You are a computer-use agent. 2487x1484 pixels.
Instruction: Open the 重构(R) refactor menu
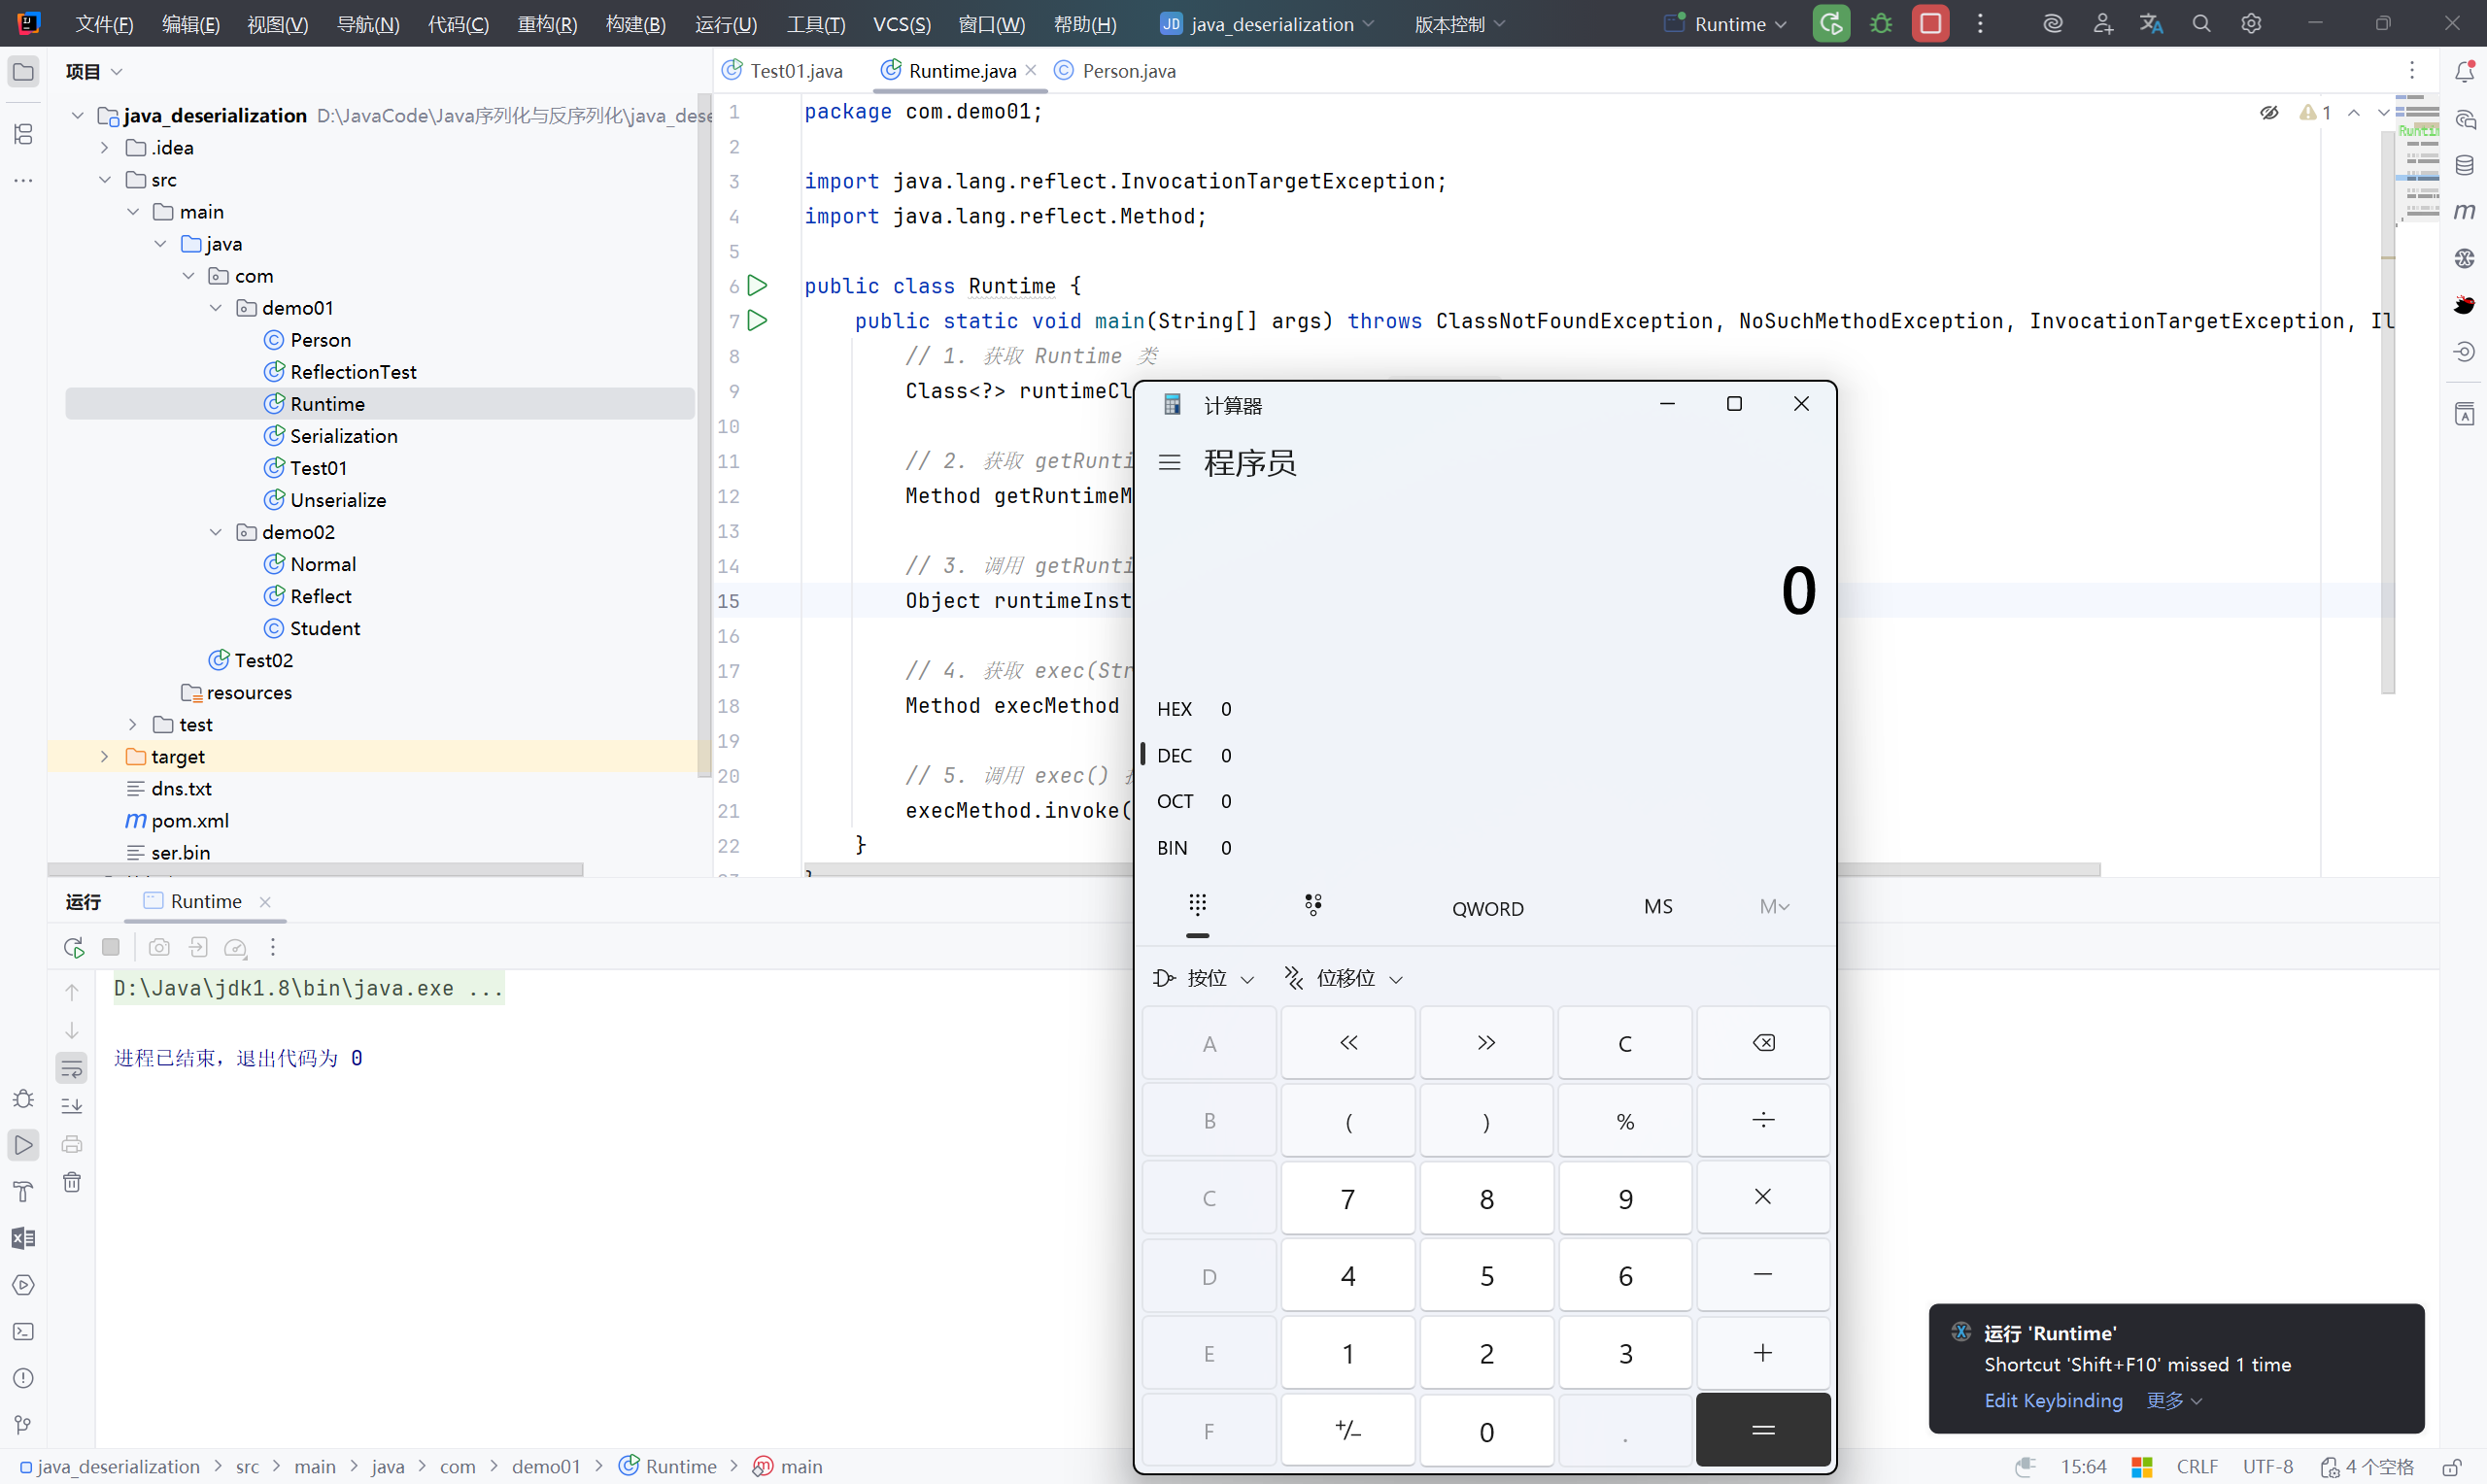[x=546, y=23]
